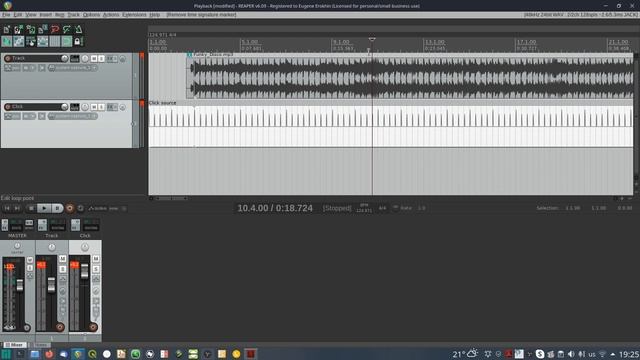
Task: Click the 10.4.00 / 0:18.724 time display
Action: pyautogui.click(x=275, y=208)
